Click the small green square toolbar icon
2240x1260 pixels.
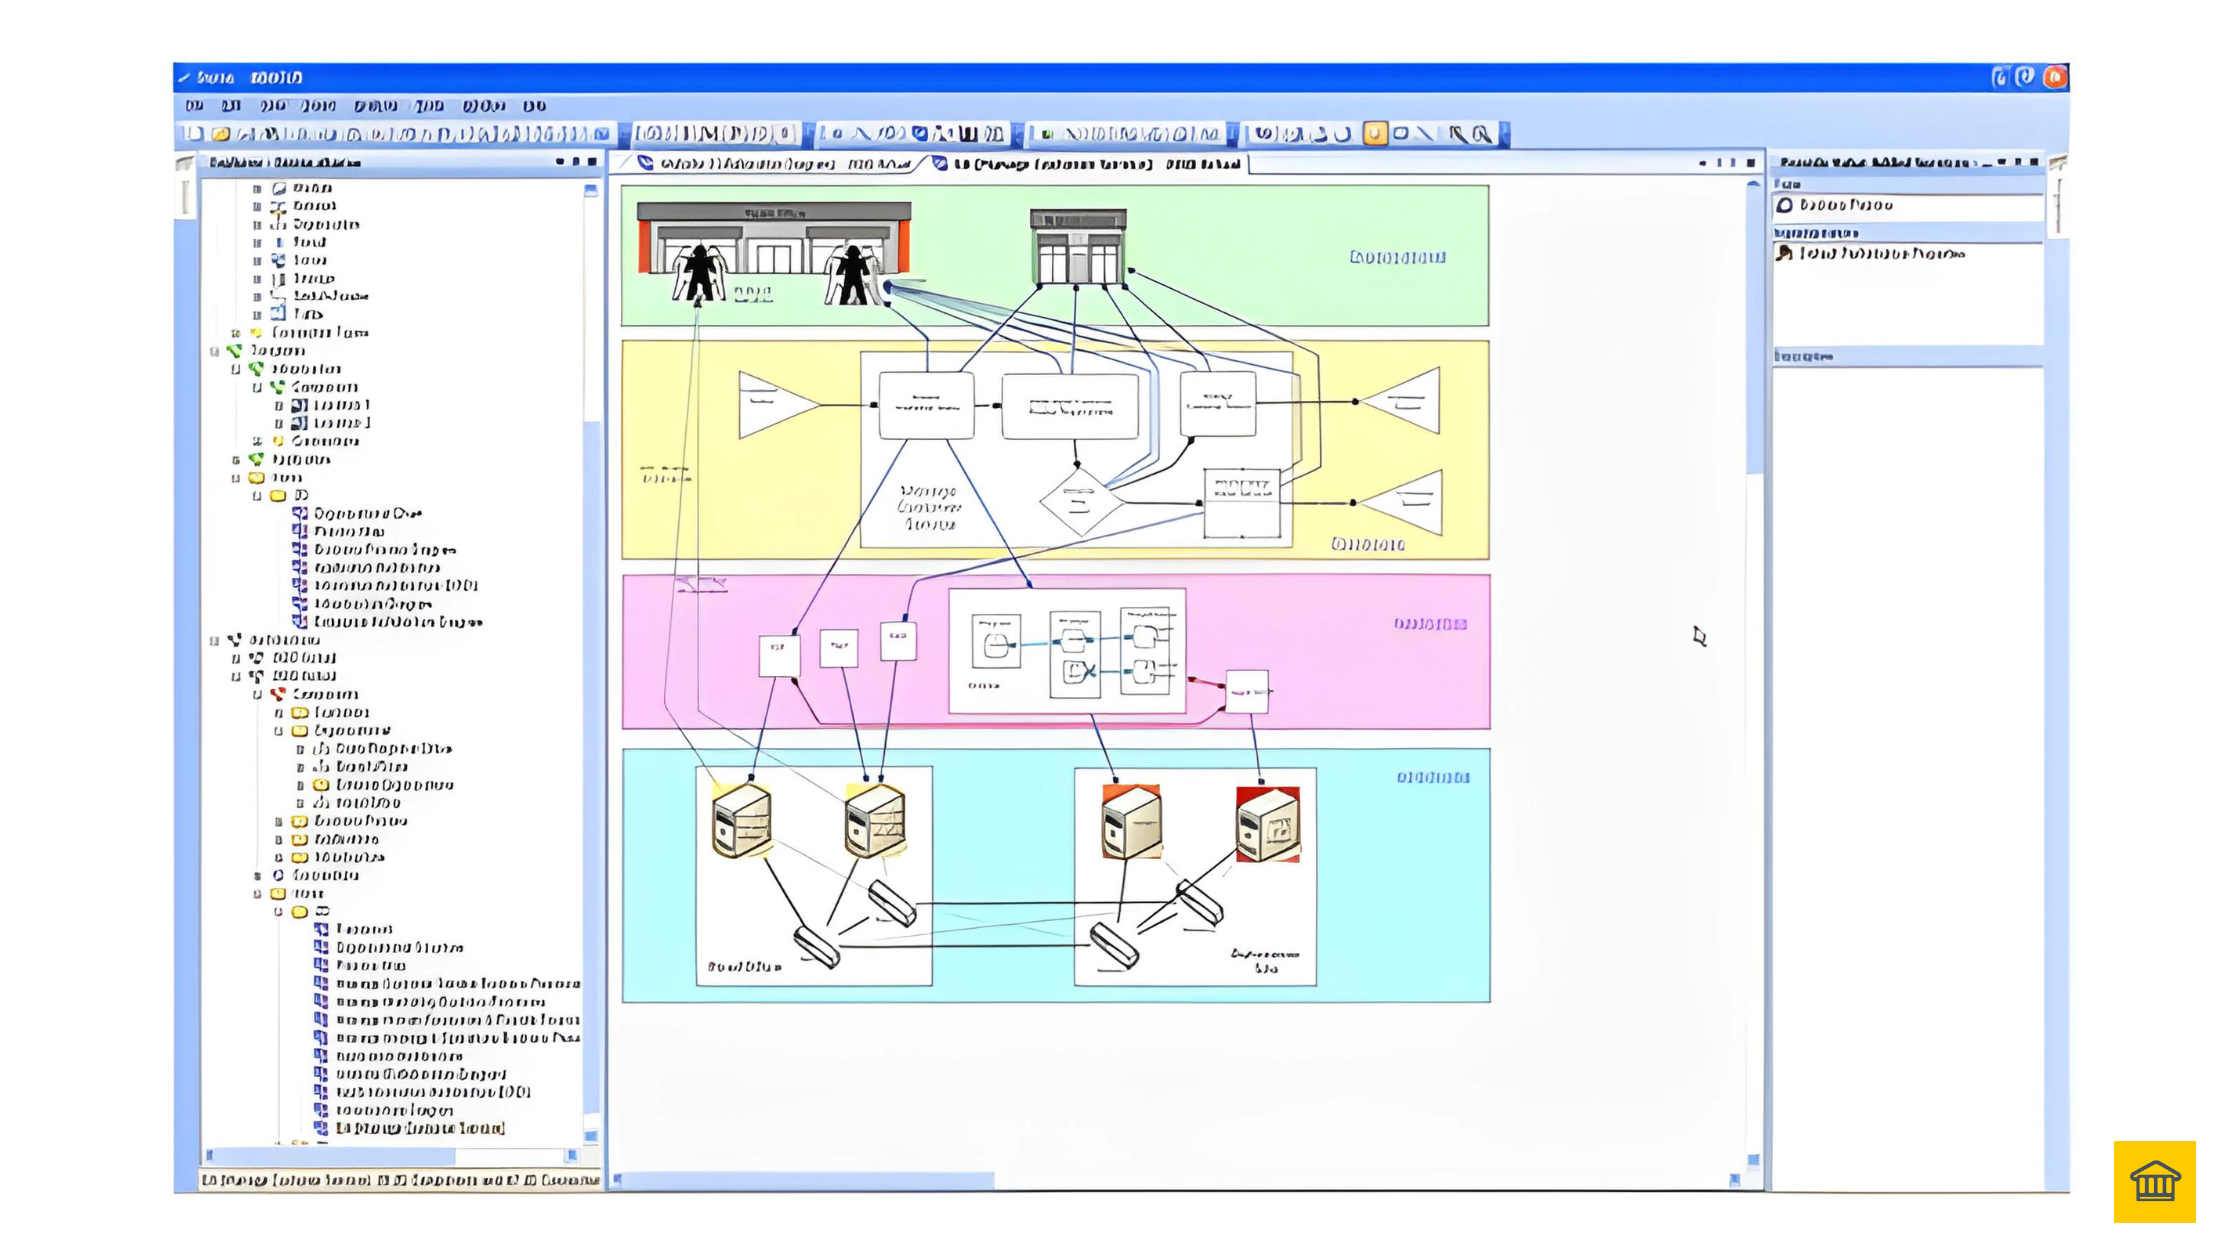coord(1047,133)
